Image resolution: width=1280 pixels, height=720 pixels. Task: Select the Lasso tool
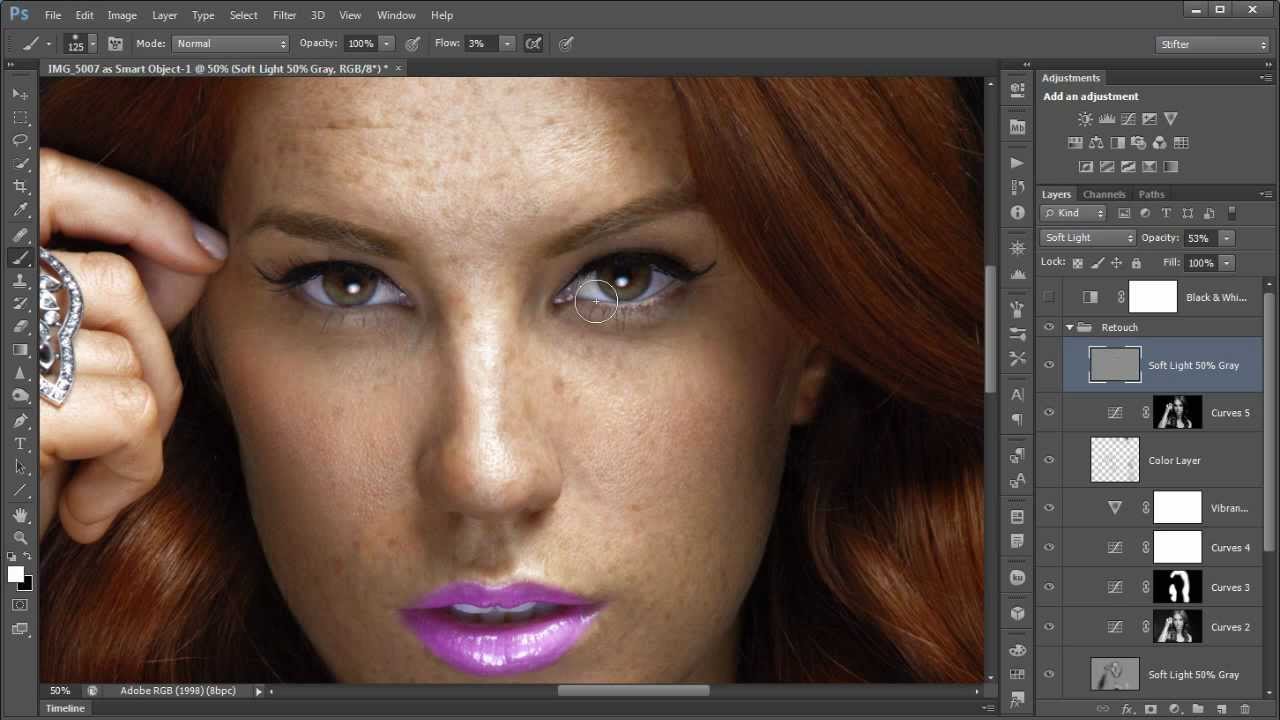20,141
